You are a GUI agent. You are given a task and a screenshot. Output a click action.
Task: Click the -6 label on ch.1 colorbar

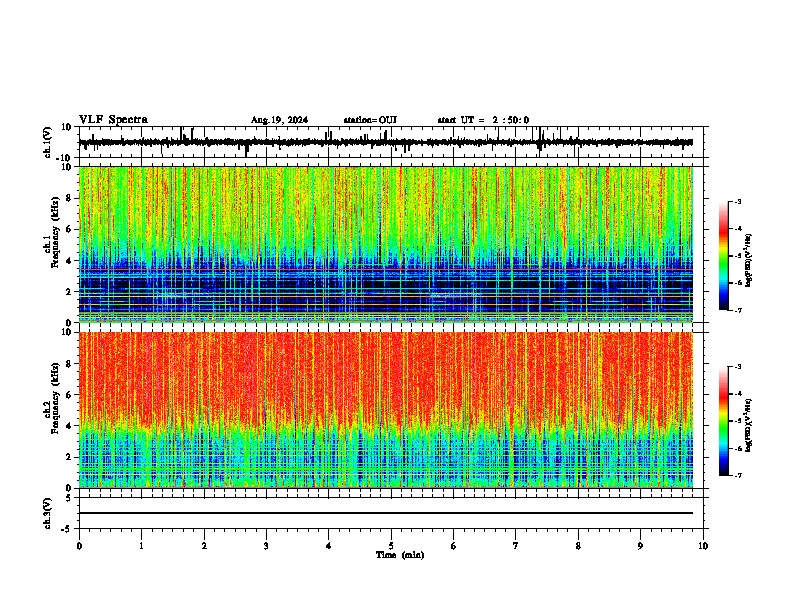click(738, 283)
